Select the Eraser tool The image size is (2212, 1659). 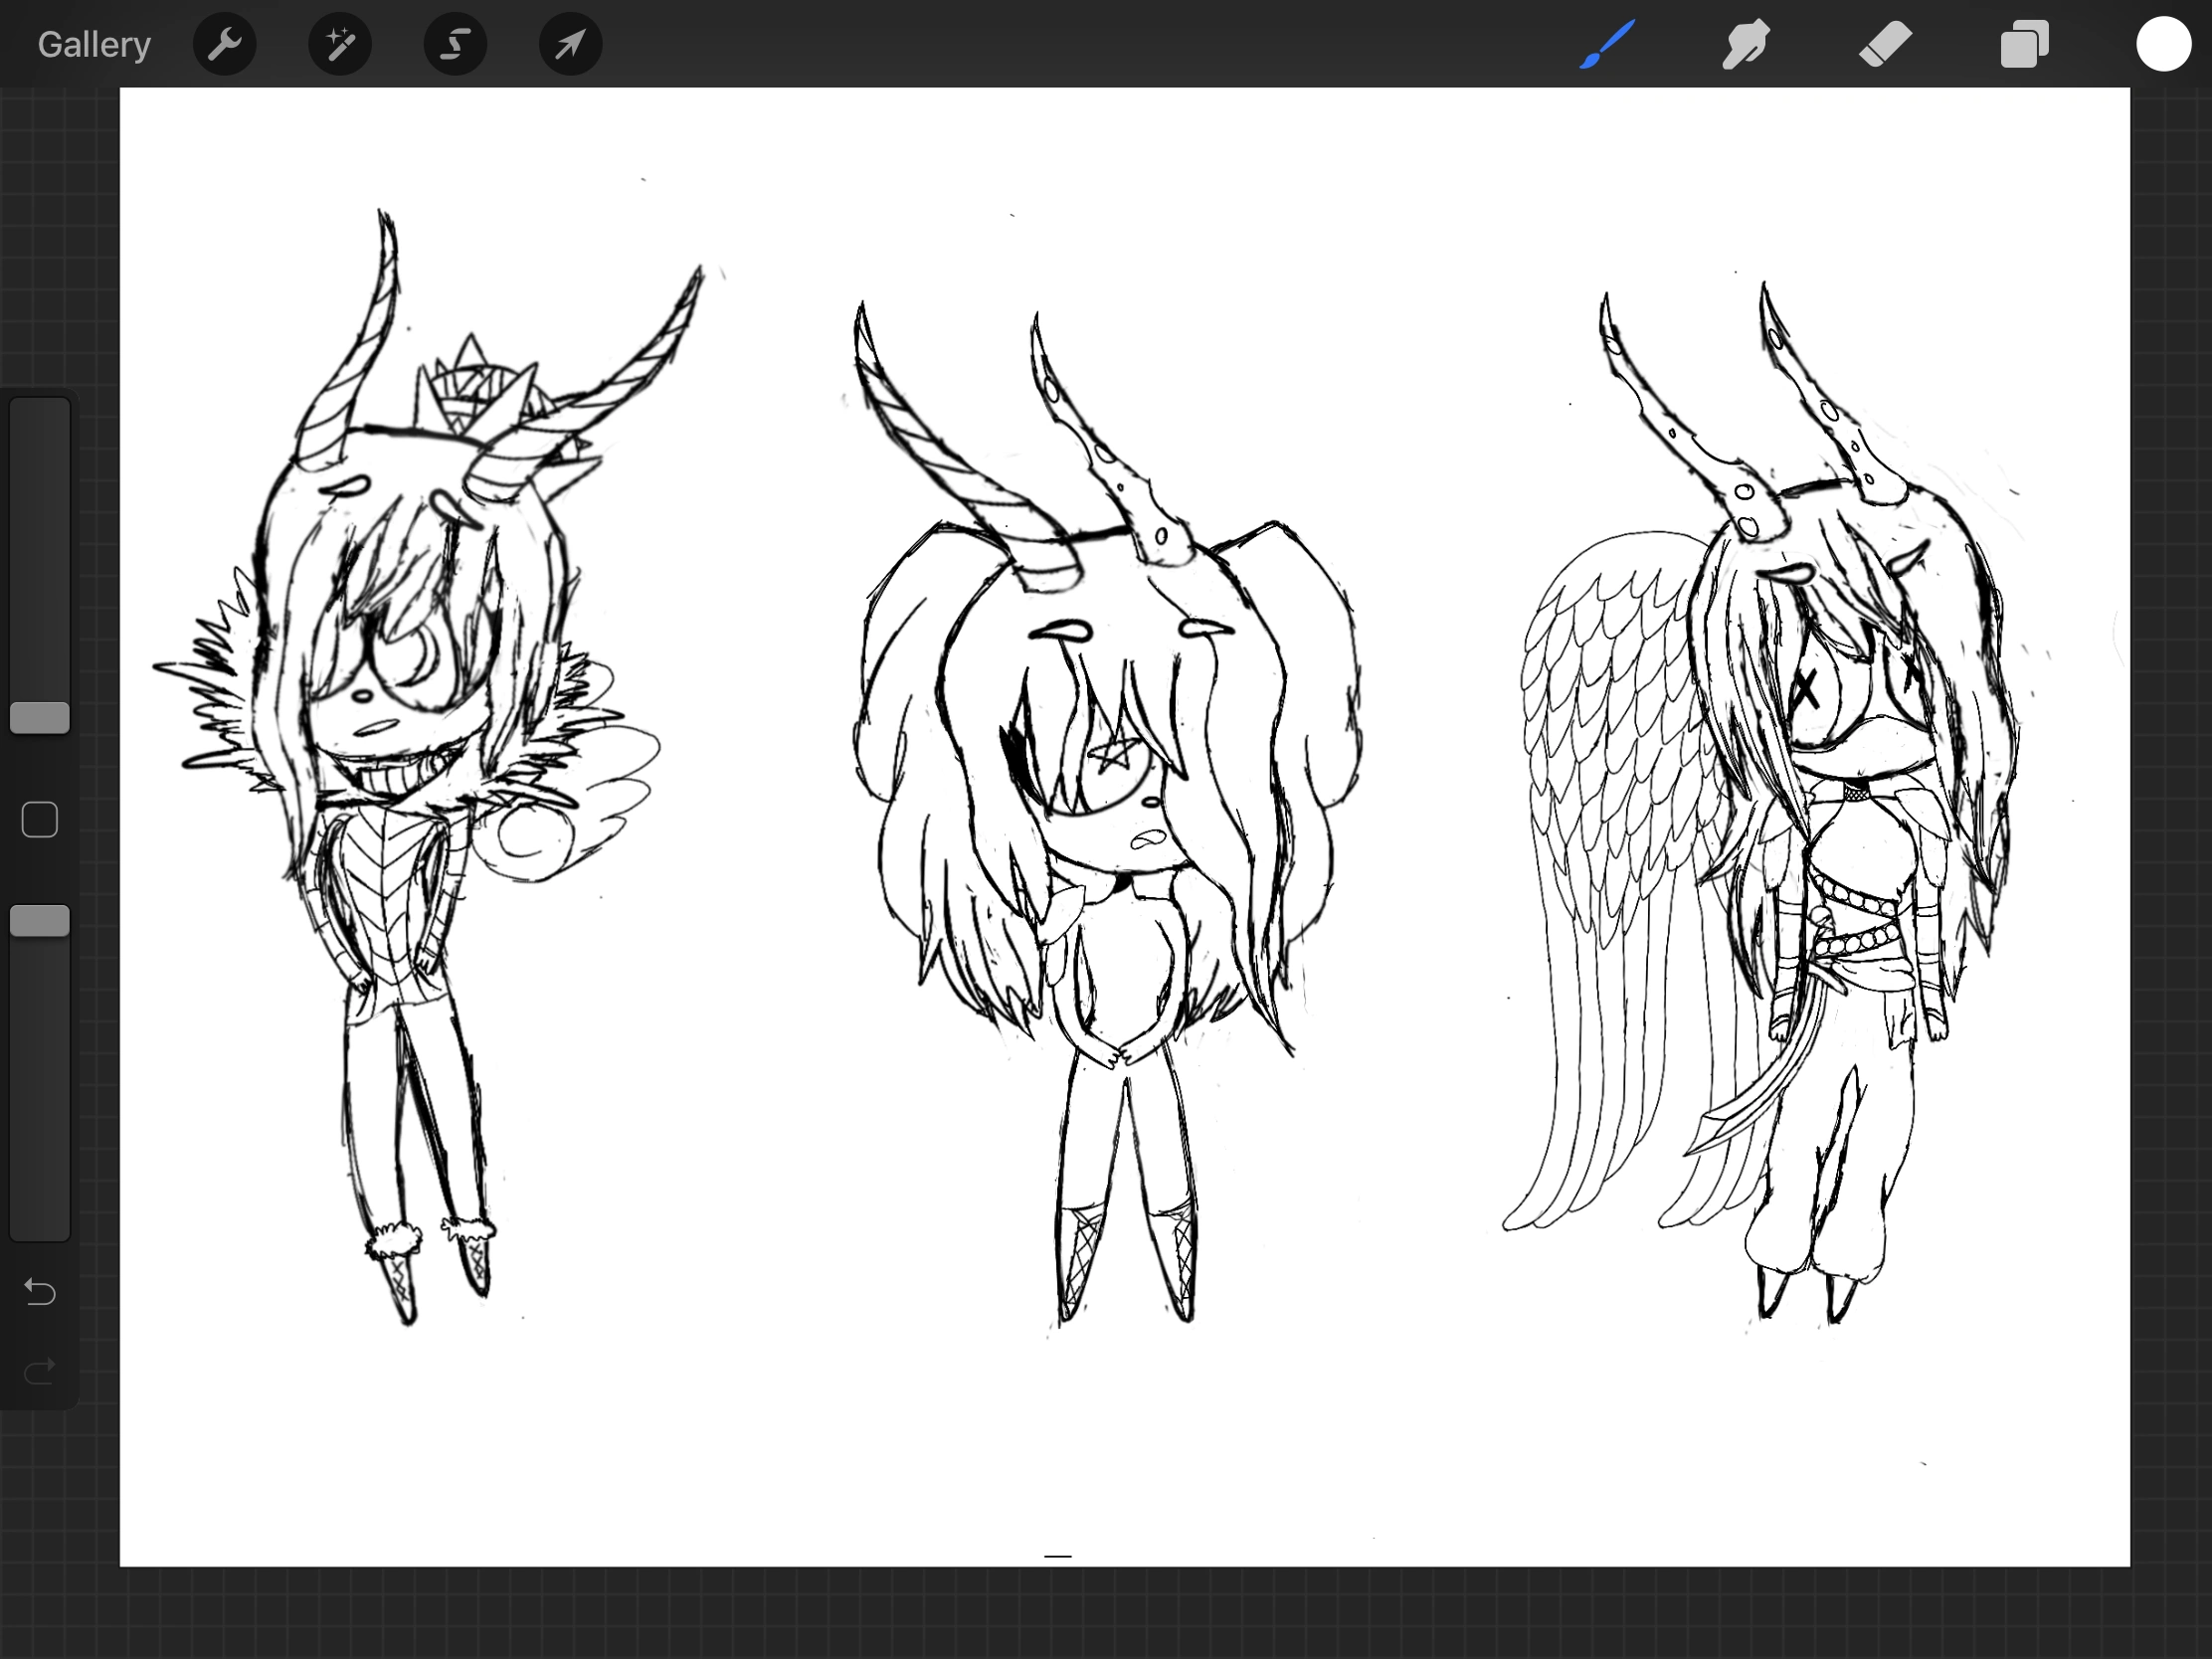click(1885, 45)
